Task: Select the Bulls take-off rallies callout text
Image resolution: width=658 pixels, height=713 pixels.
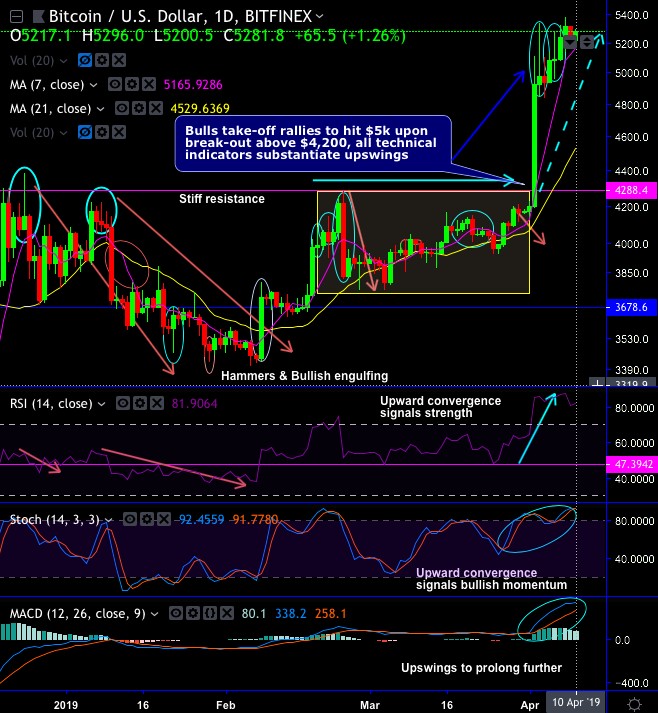Action: click(x=311, y=143)
